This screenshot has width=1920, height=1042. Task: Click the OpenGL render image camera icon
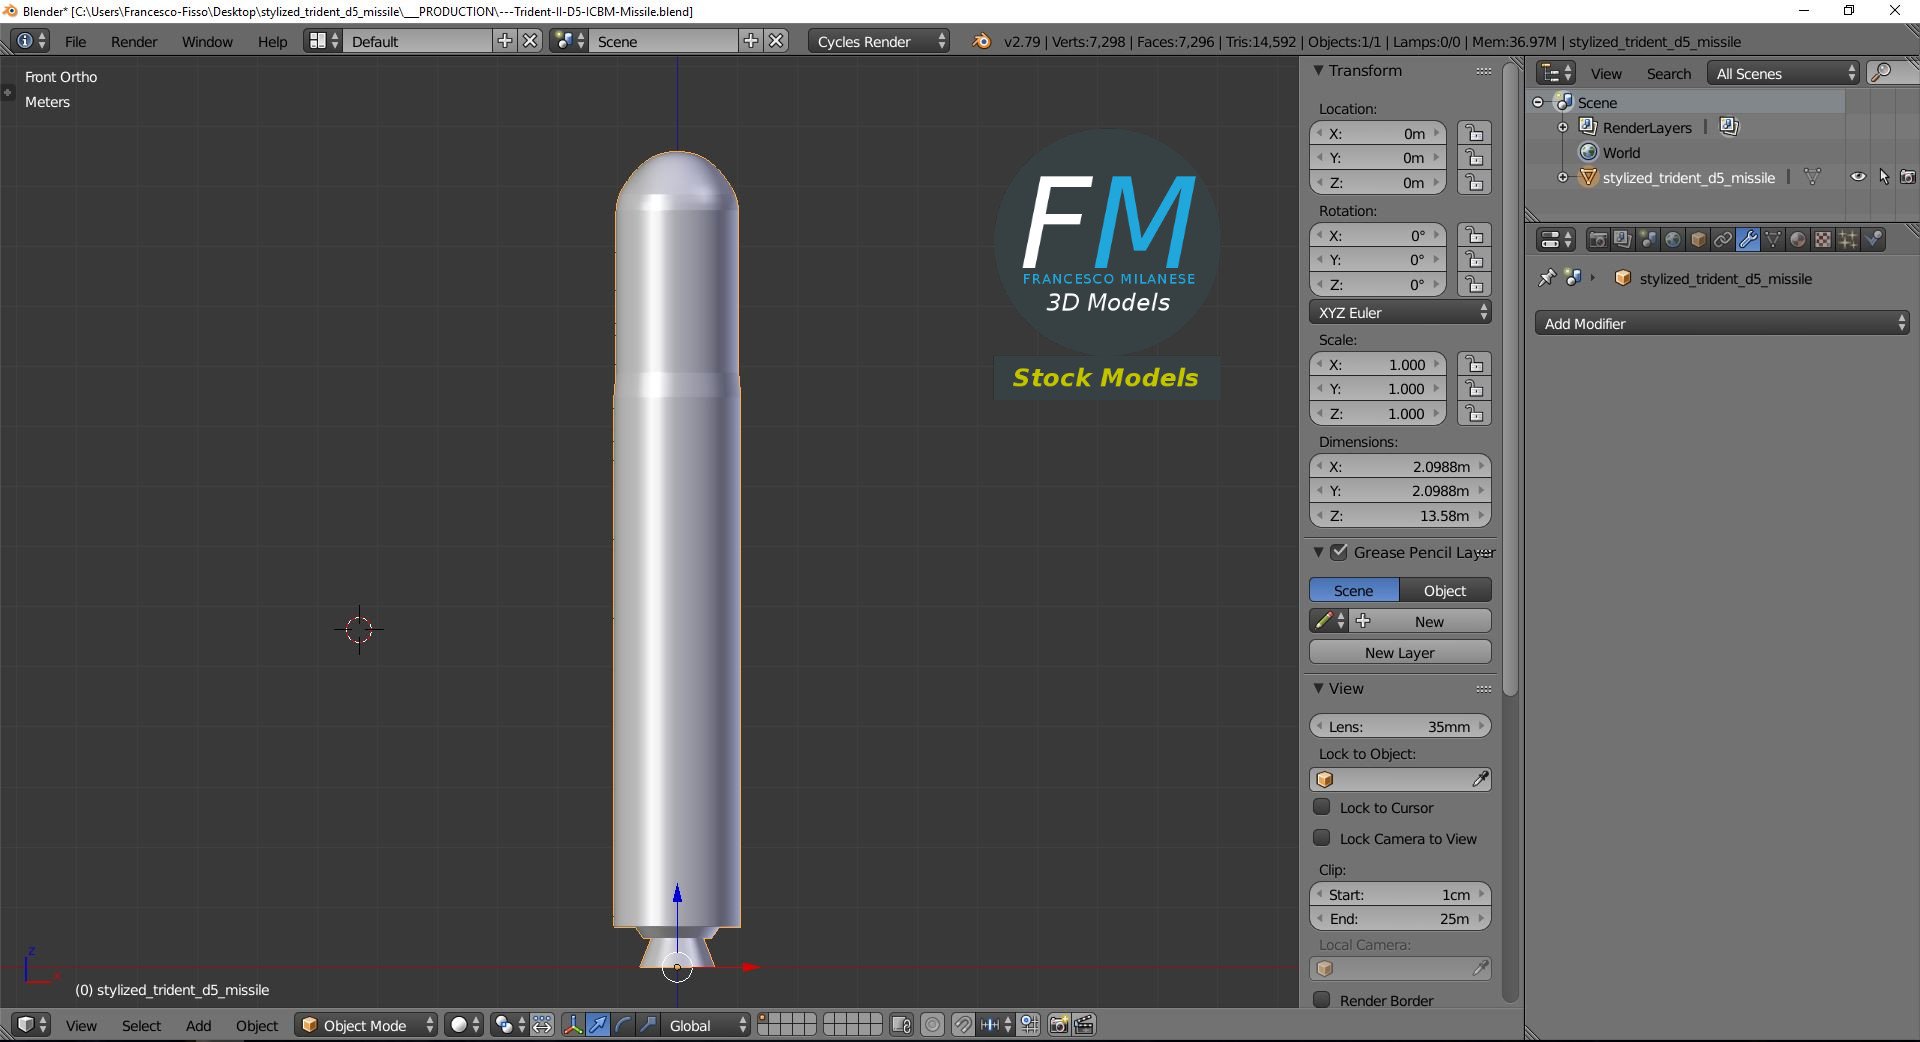coord(1058,1025)
